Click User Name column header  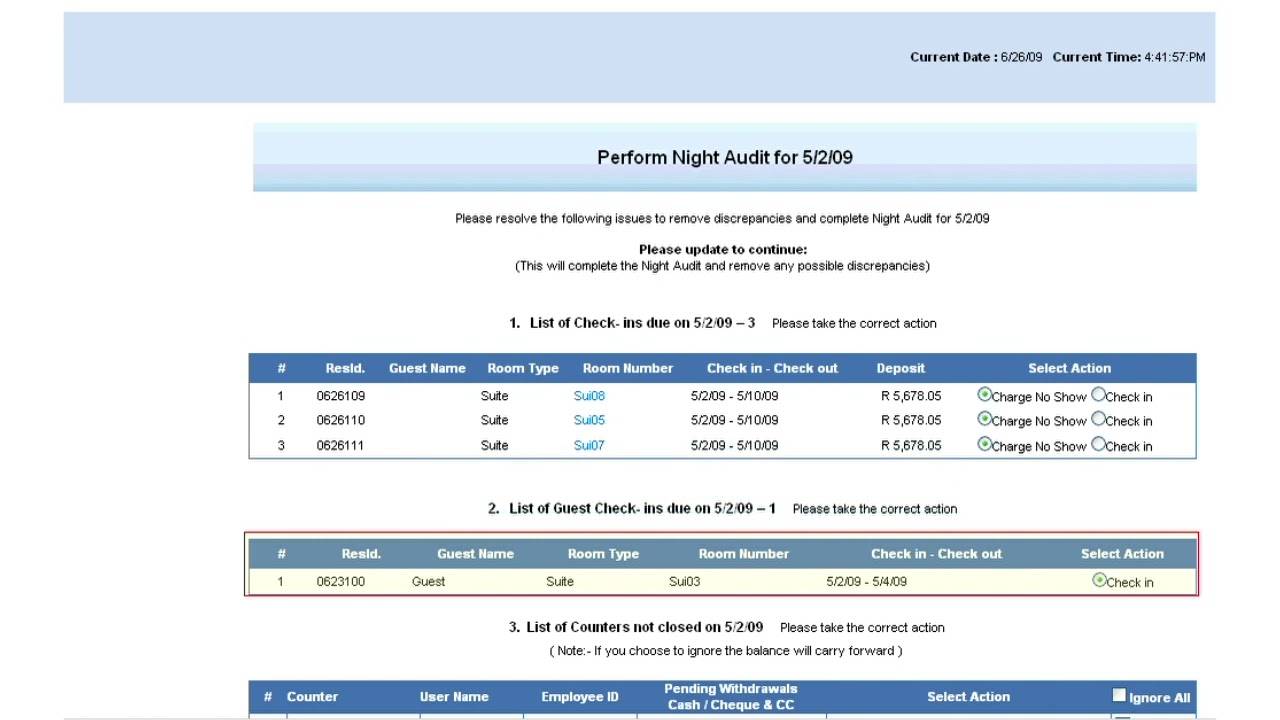click(x=454, y=697)
